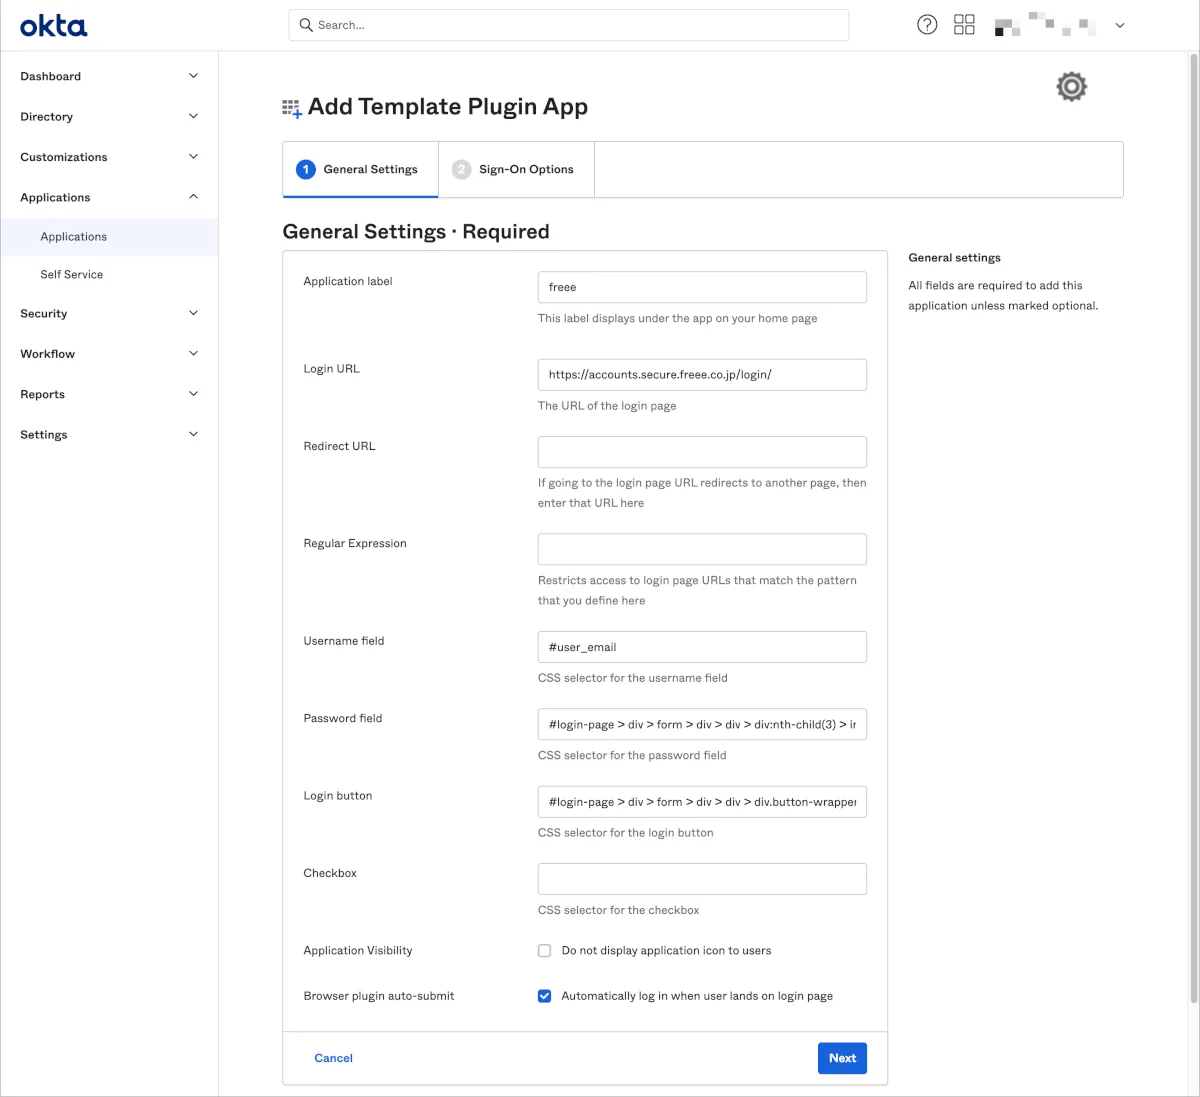Screen dimensions: 1200x1097
Task: Click the magnifier icon in the search bar
Action: pyautogui.click(x=306, y=25)
